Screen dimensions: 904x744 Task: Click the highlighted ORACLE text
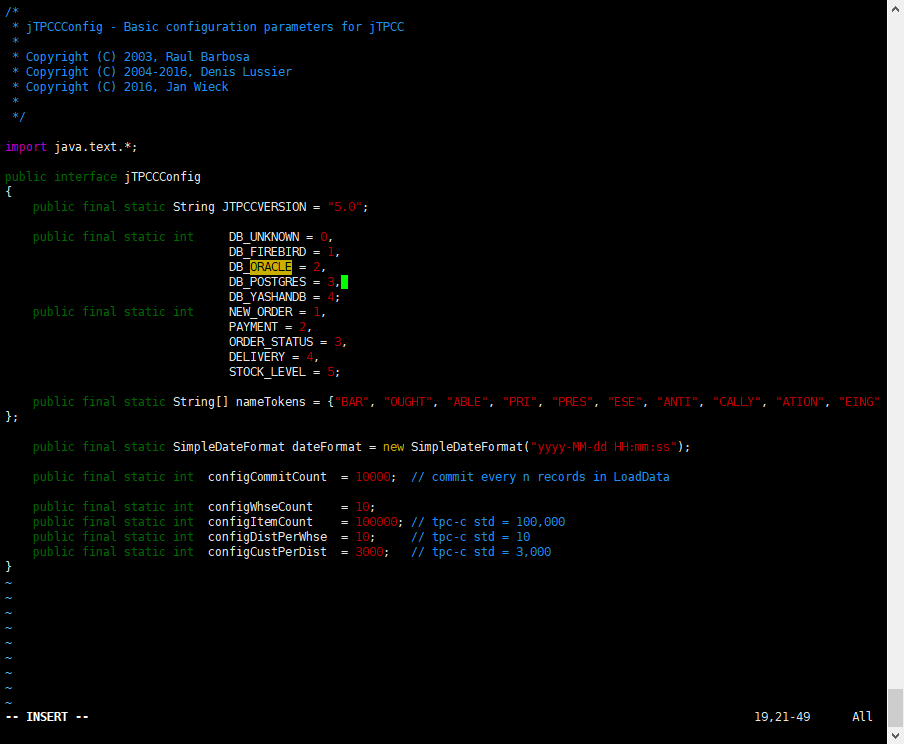271,267
